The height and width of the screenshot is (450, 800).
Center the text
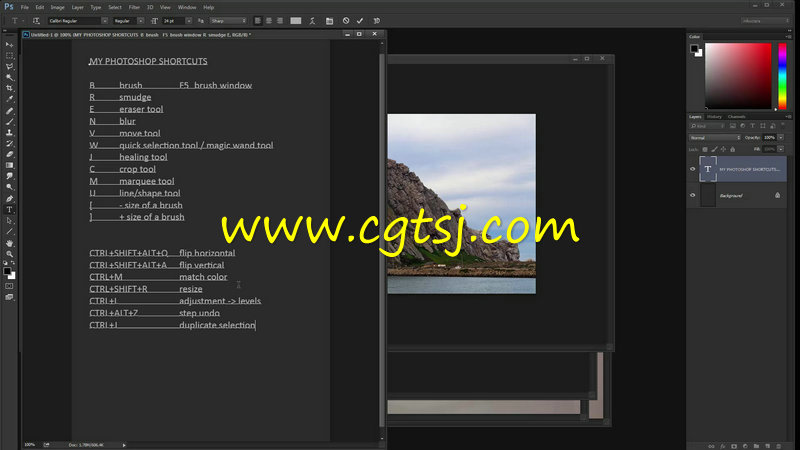pyautogui.click(x=269, y=21)
